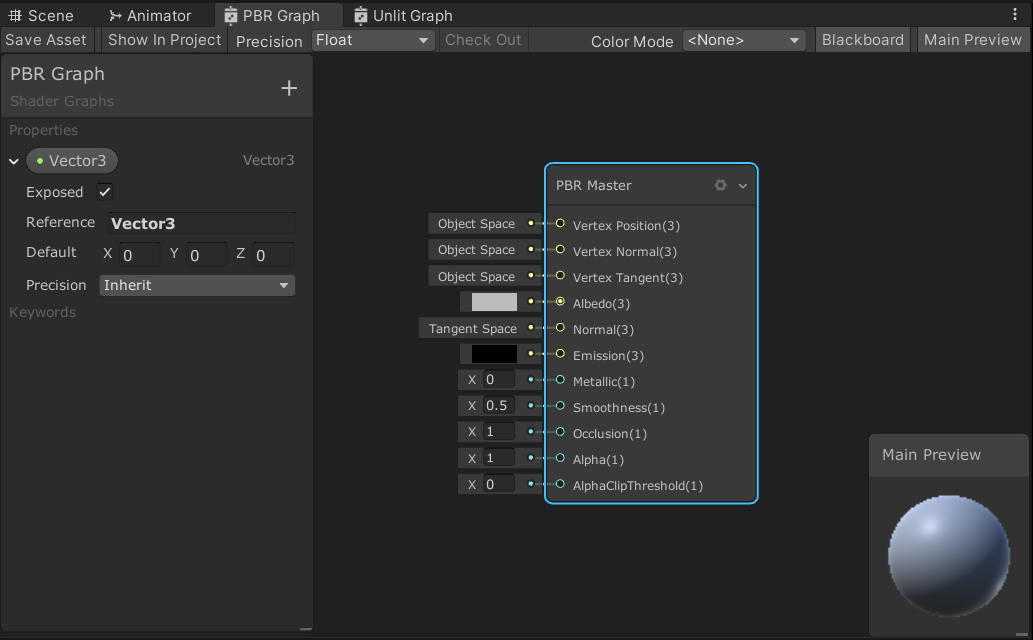
Task: Click the Occlusion input port
Action: pyautogui.click(x=560, y=432)
